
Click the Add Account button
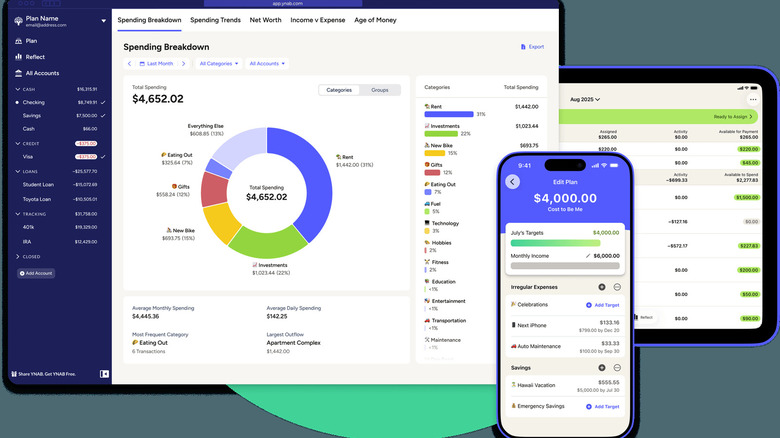click(x=36, y=273)
